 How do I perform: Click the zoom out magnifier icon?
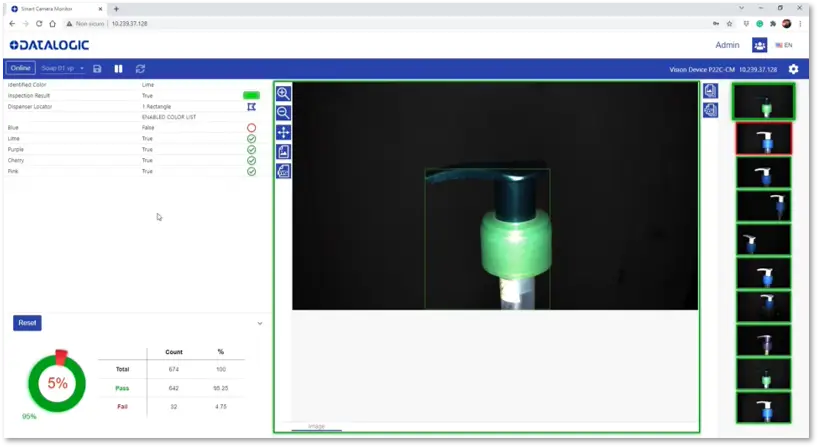pyautogui.click(x=283, y=113)
